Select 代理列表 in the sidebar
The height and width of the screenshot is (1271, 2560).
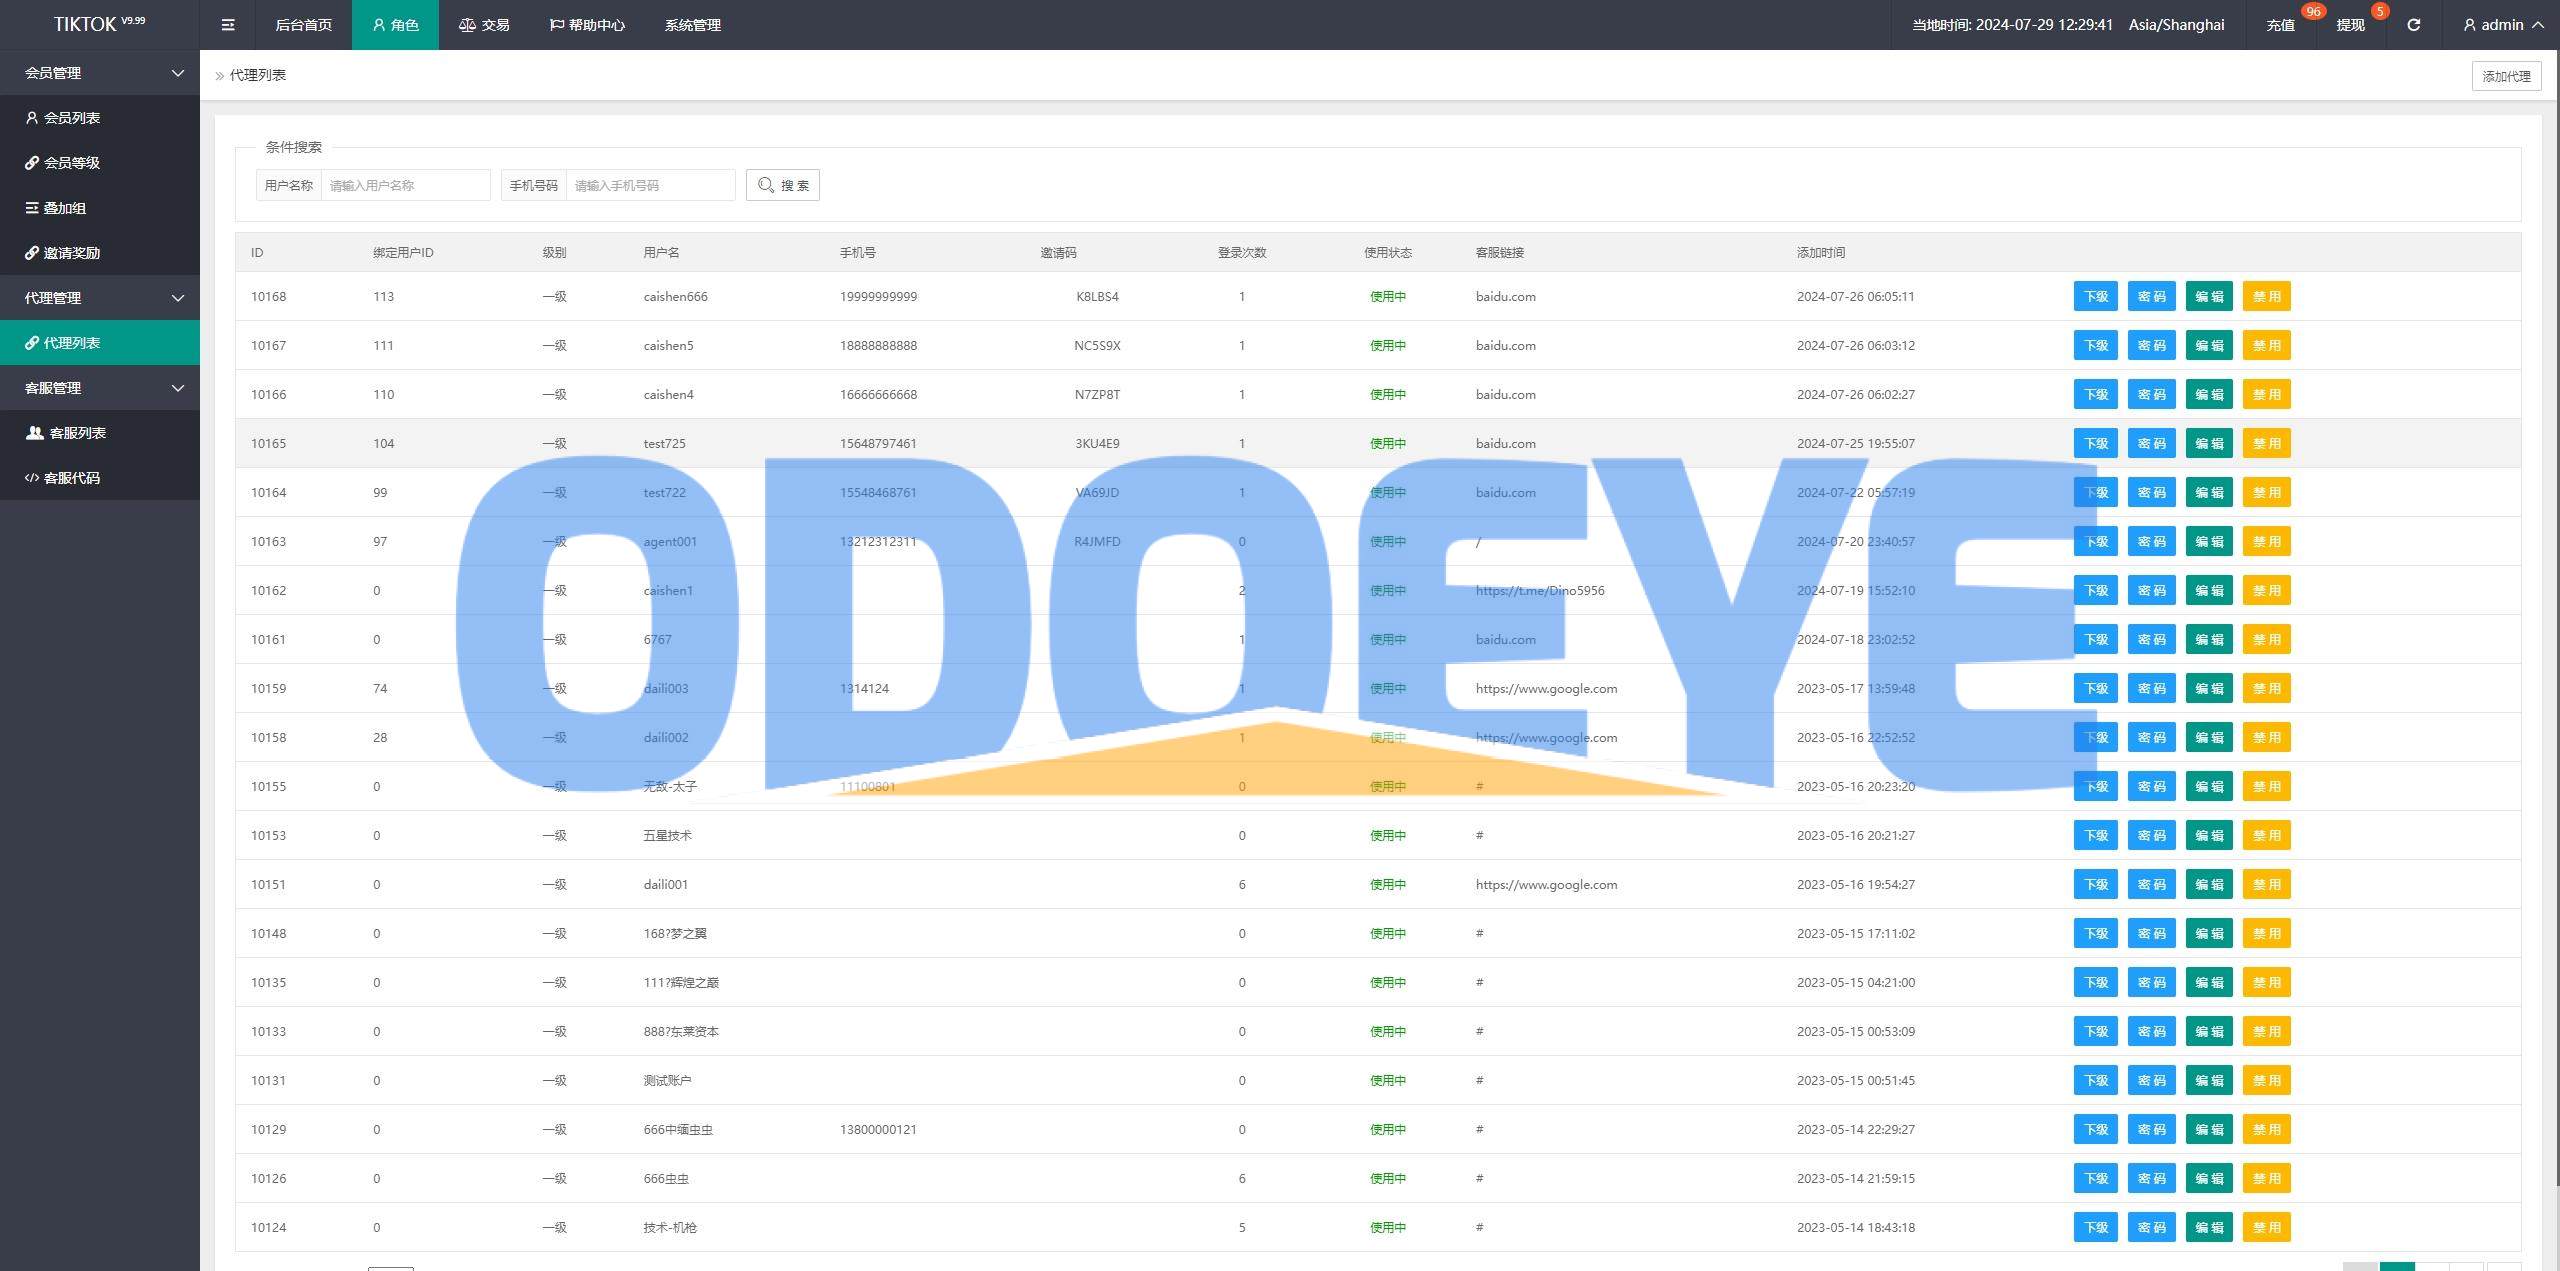coord(100,343)
